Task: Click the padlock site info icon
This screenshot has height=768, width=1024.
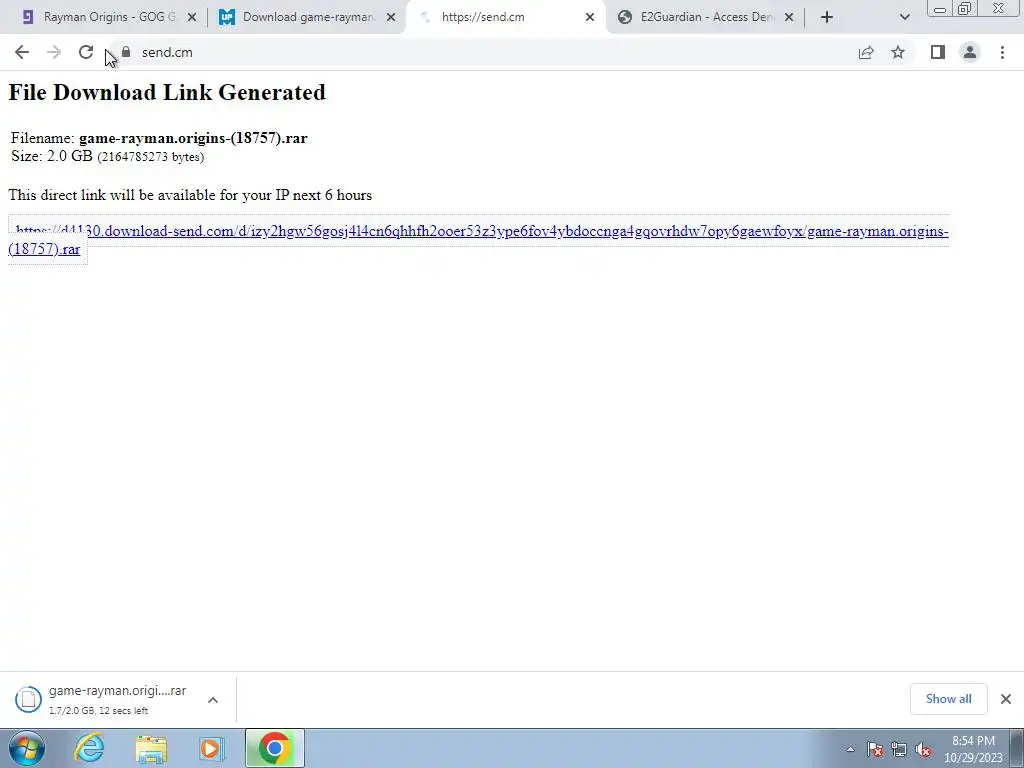Action: click(x=126, y=52)
